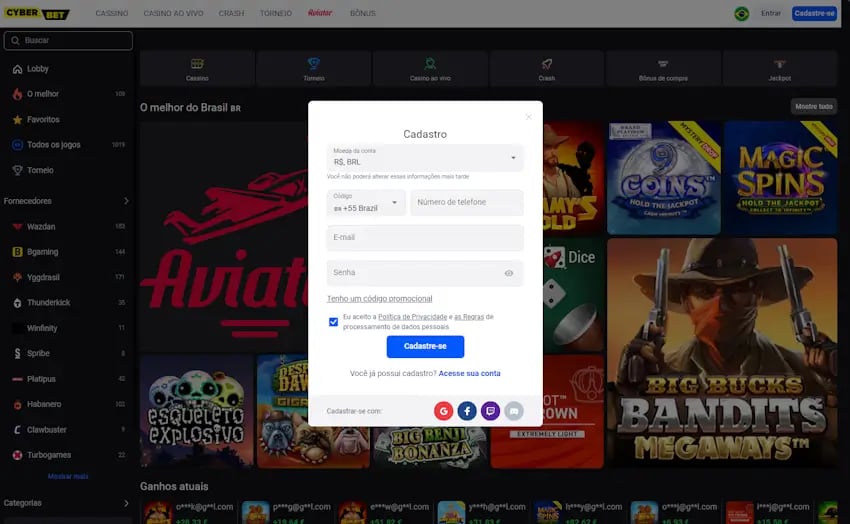Sign up with the Twitch icon

(490, 411)
